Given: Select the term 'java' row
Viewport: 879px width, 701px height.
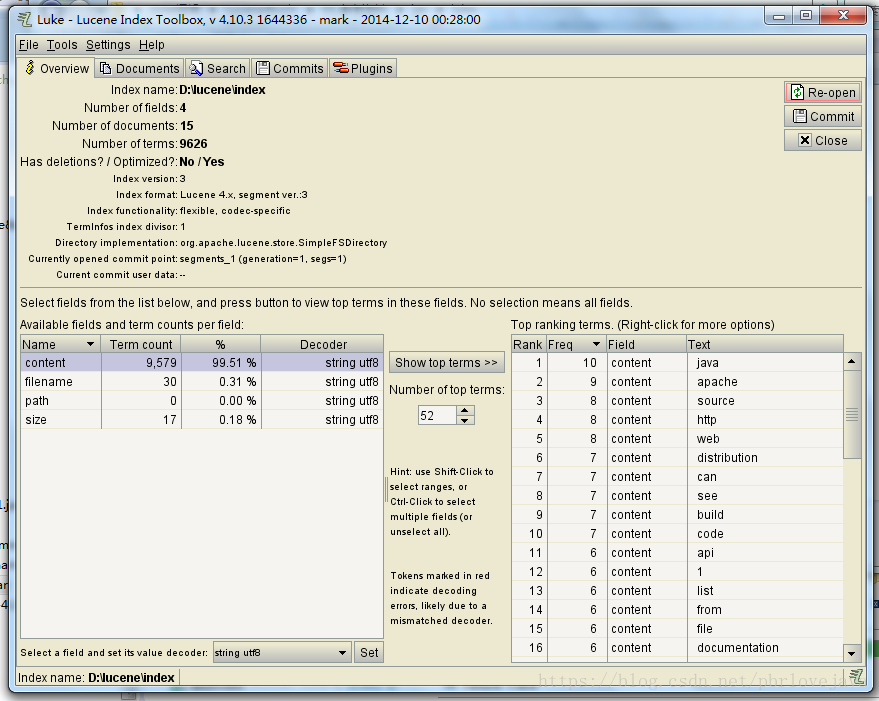Looking at the screenshot, I should 677,363.
